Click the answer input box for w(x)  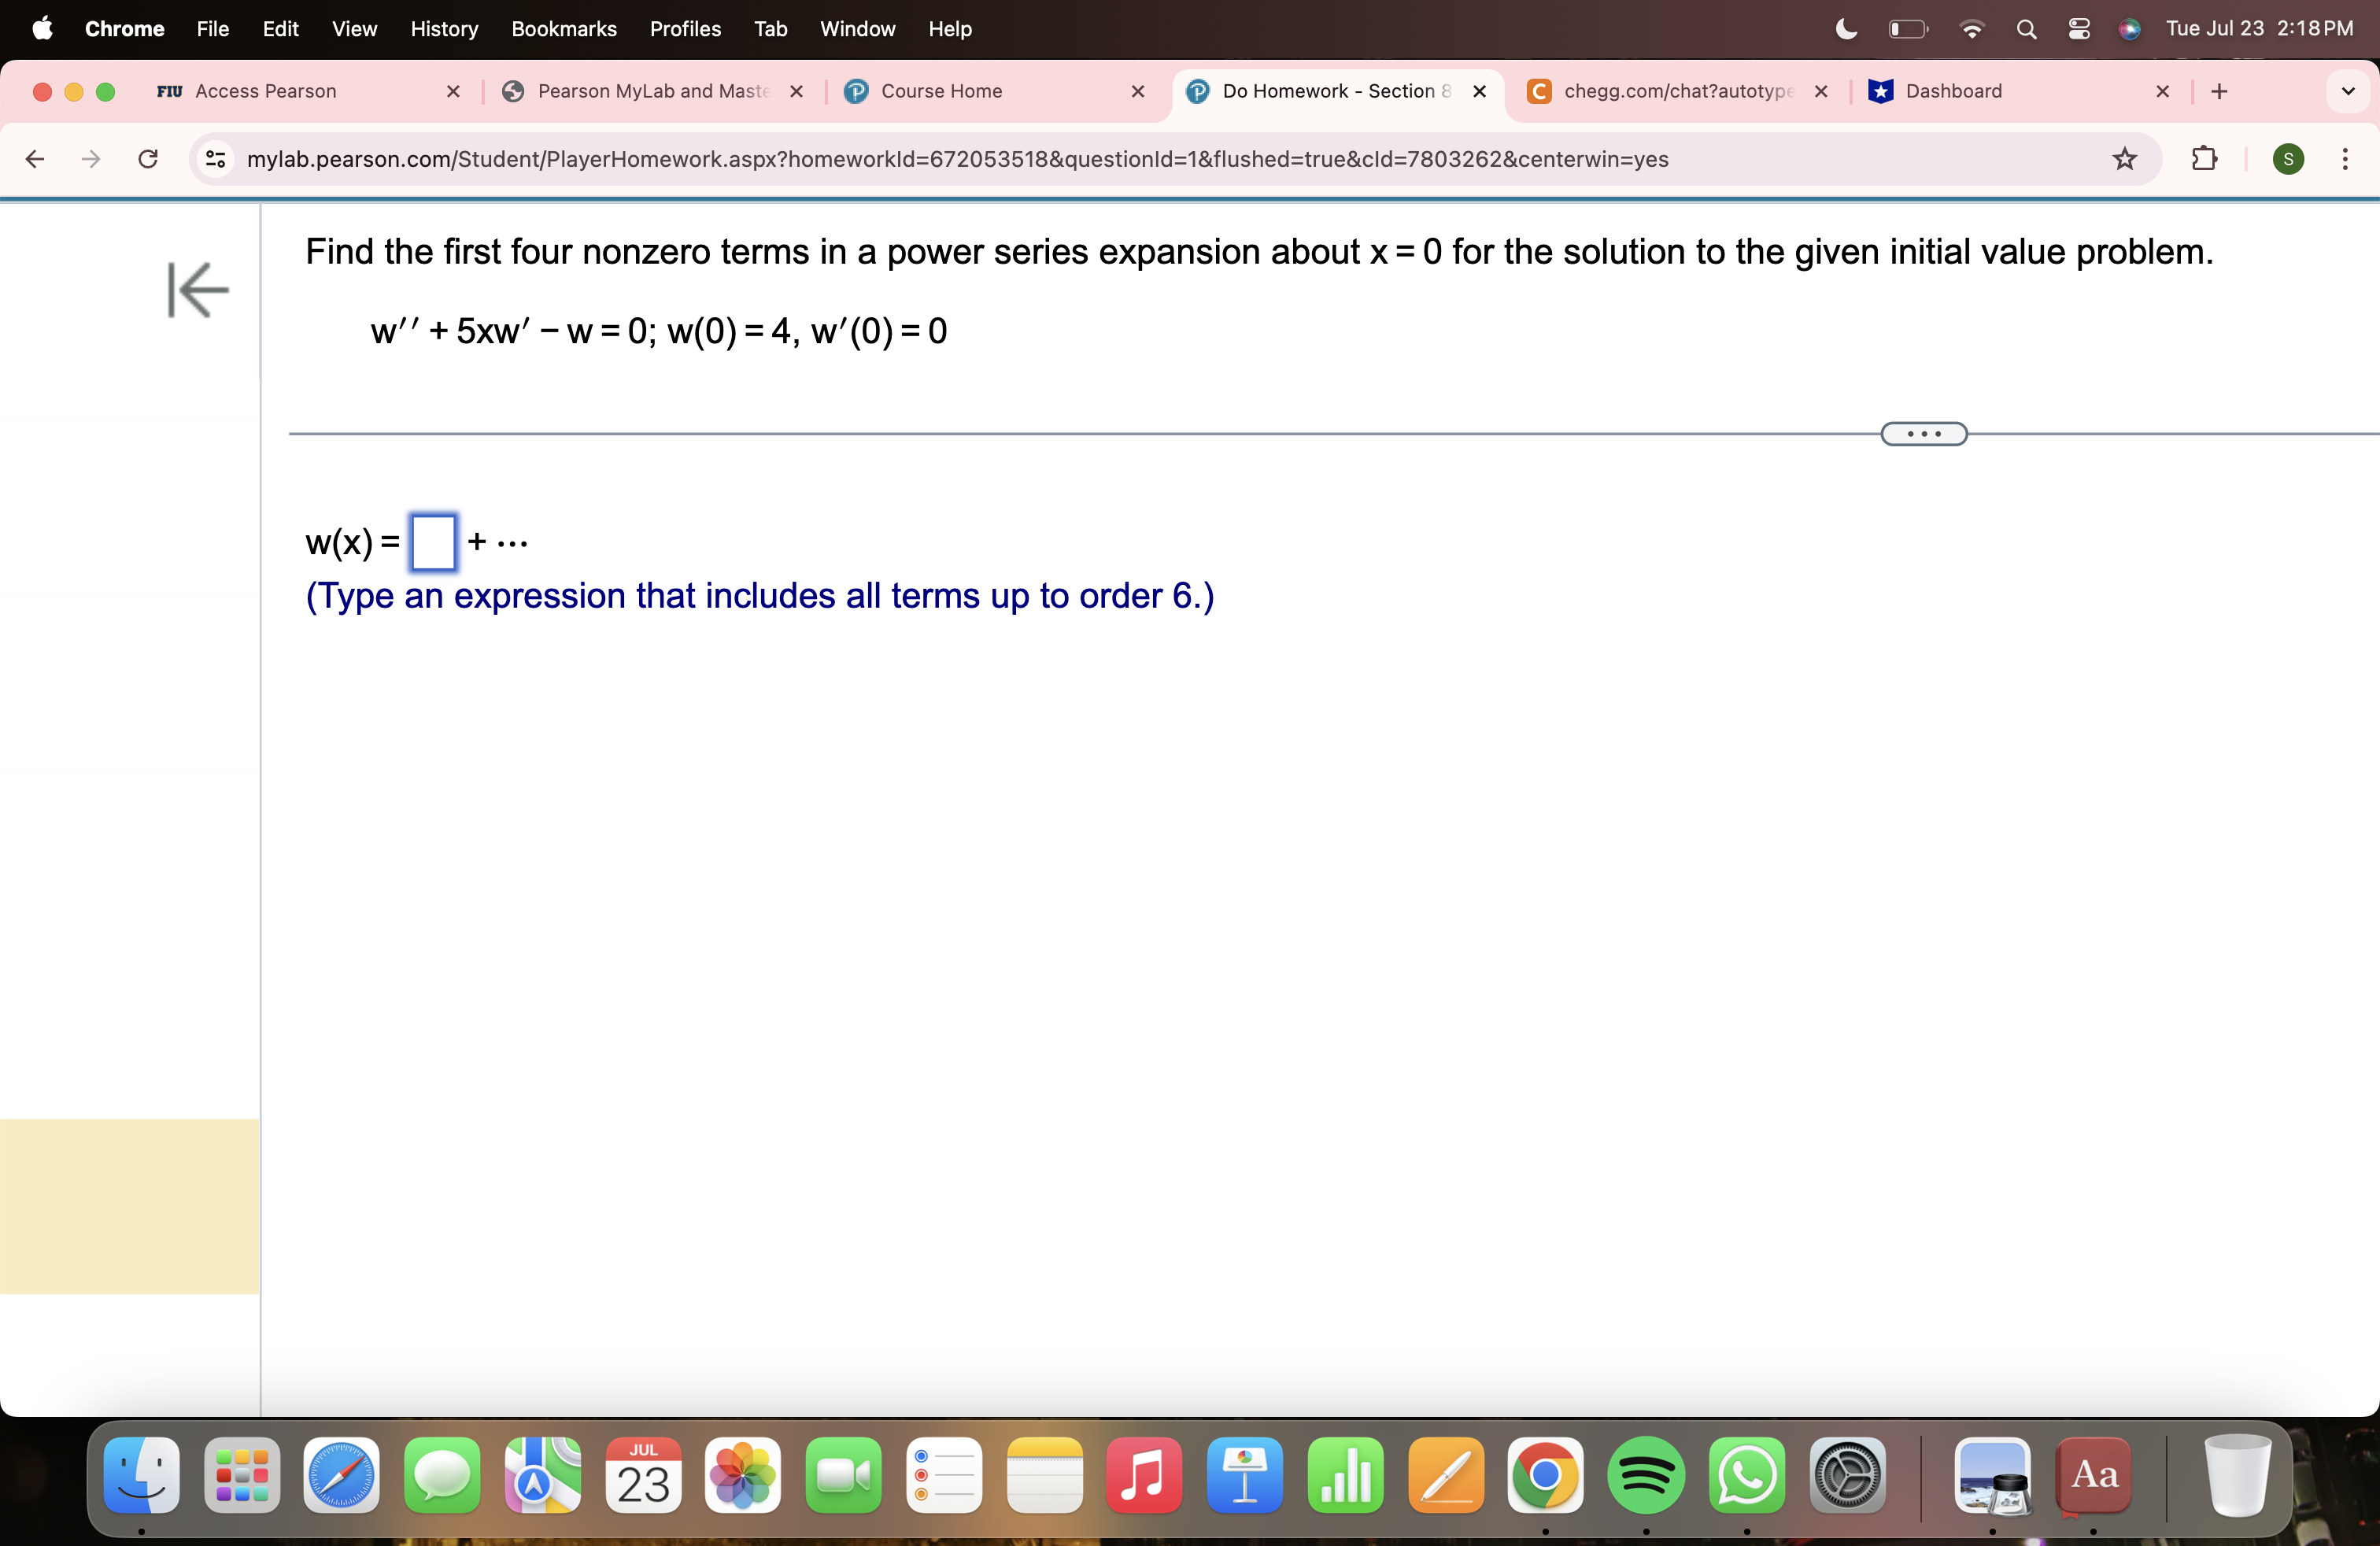[433, 542]
